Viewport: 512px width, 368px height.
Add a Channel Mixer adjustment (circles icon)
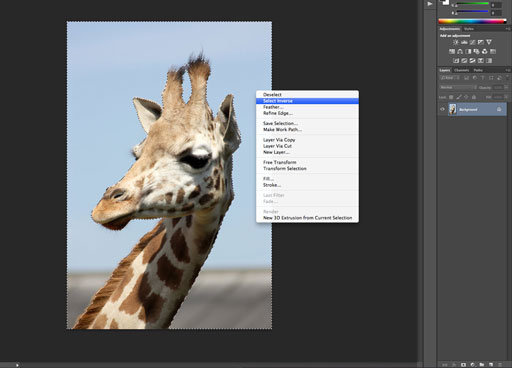485,51
